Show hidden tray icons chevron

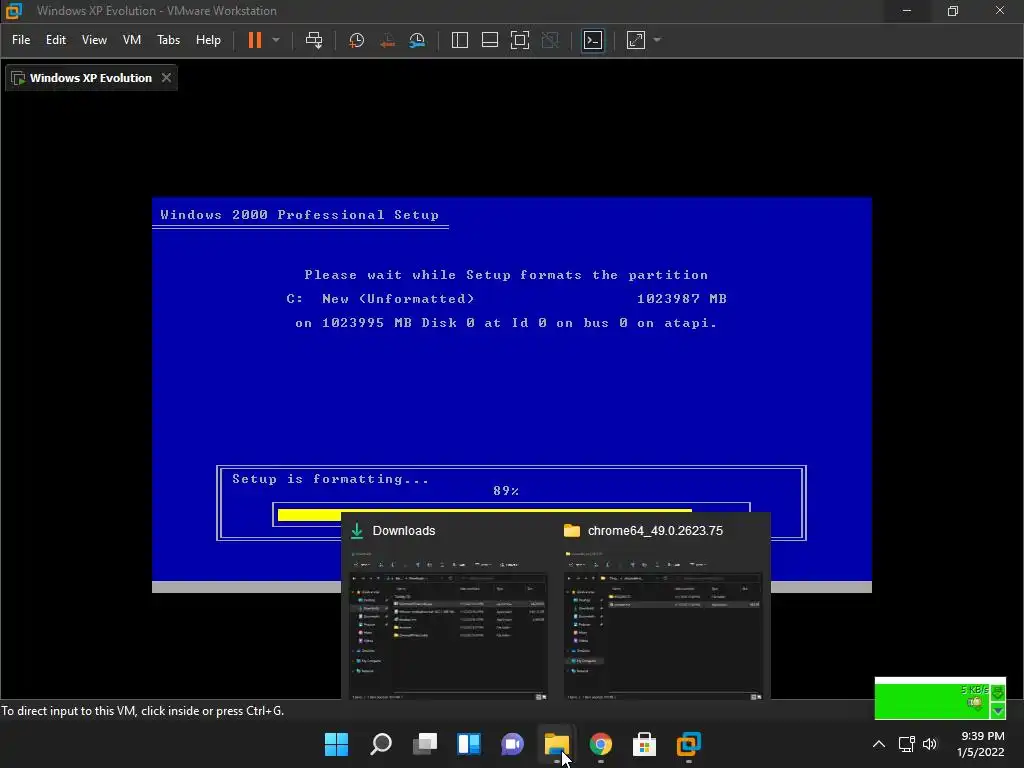879,744
